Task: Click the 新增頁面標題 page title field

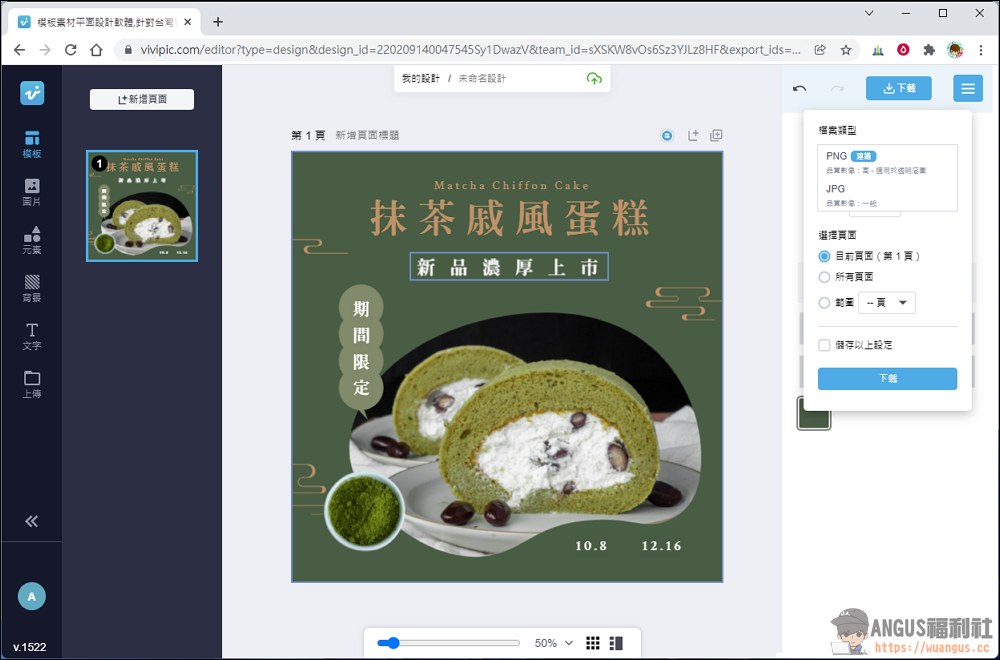Action: coord(367,135)
